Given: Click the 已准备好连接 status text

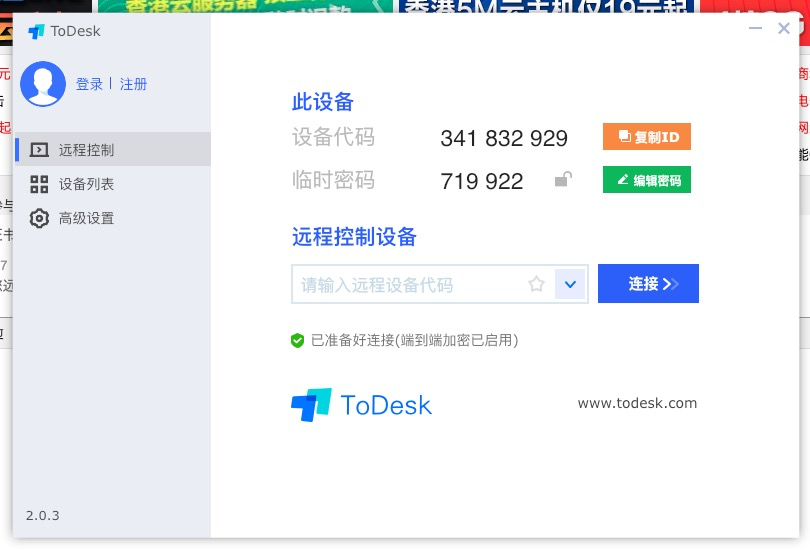Looking at the screenshot, I should click(x=414, y=340).
